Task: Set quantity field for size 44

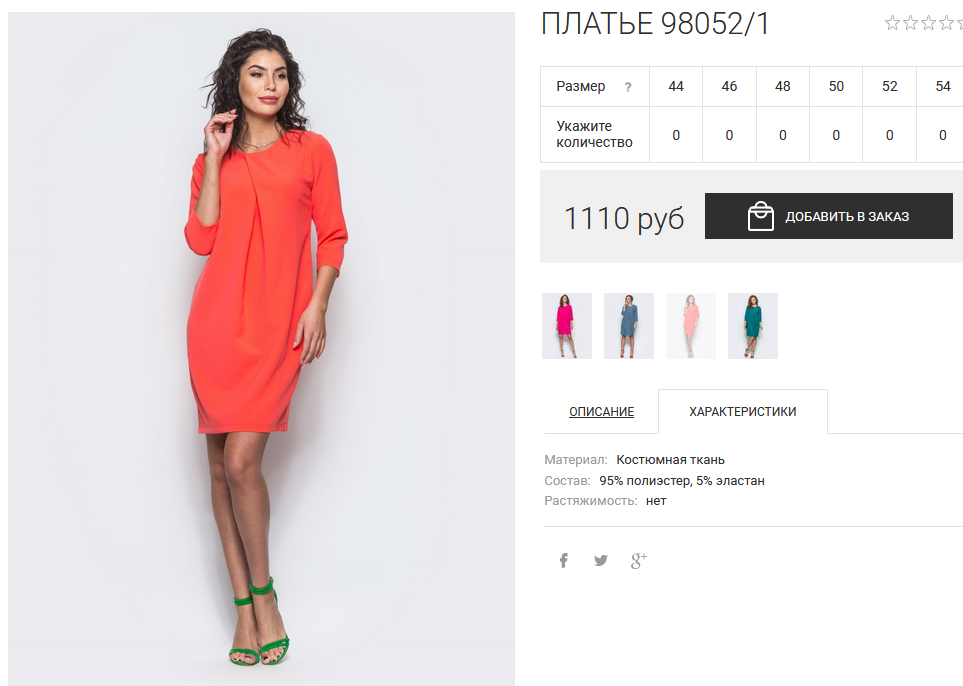Action: point(676,135)
